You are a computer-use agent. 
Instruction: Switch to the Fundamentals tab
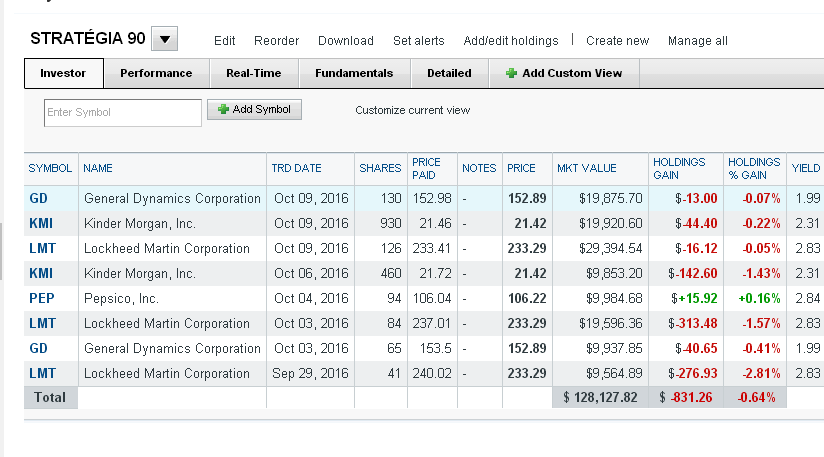pos(354,73)
